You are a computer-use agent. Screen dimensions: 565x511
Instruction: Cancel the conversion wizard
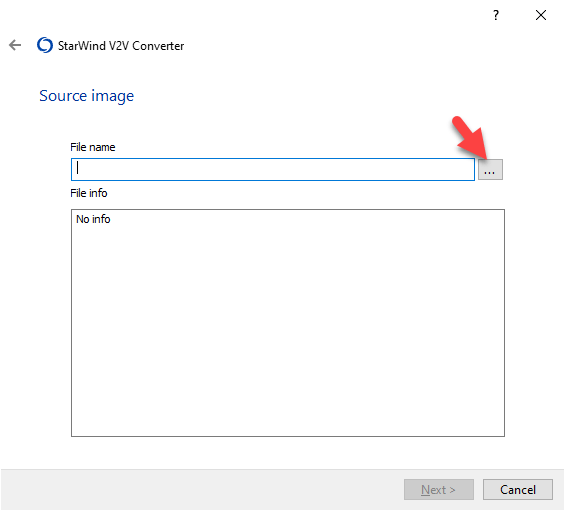tap(518, 489)
